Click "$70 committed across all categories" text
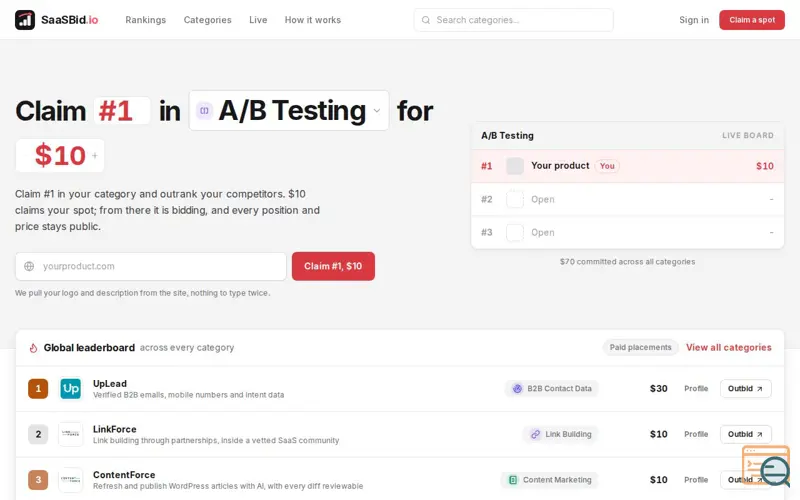 tap(627, 262)
